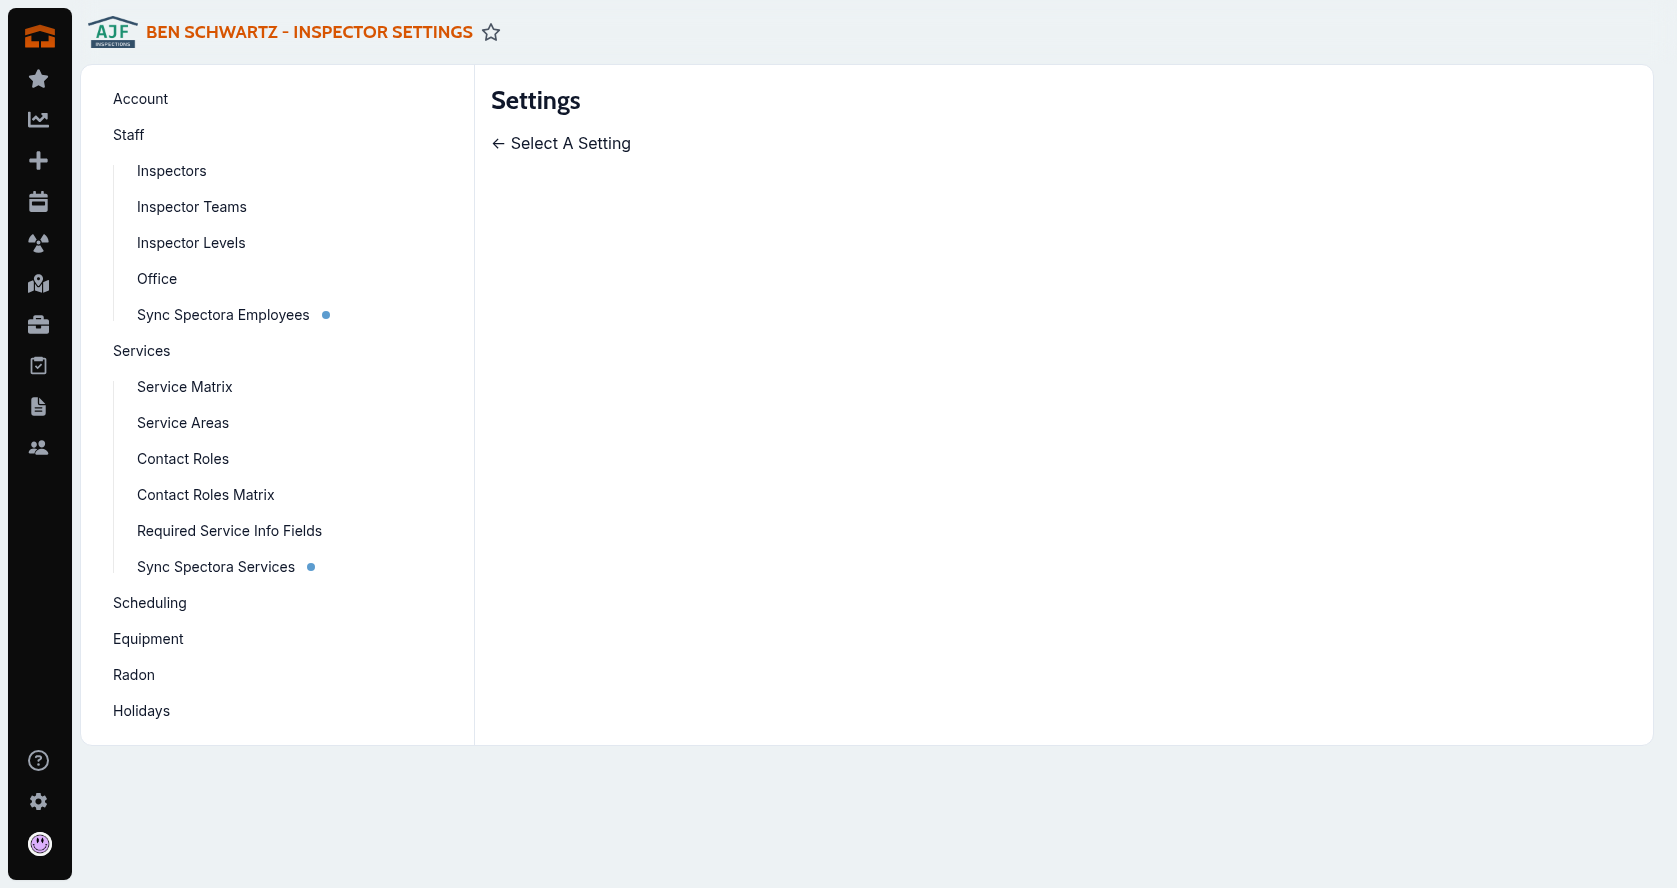Click Sync Spectora Employees link
1677x888 pixels.
[x=223, y=315]
